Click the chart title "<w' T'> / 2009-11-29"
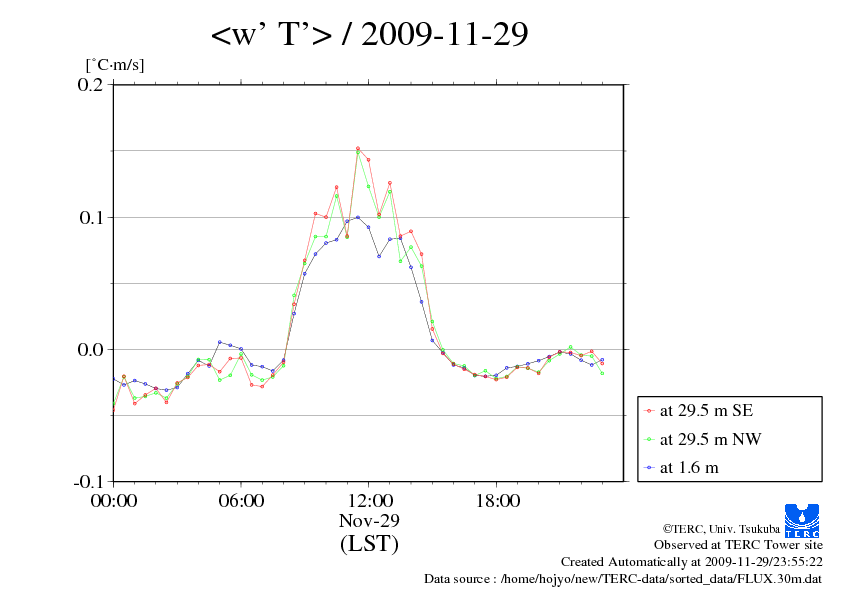The image size is (842, 595). pyautogui.click(x=369, y=34)
